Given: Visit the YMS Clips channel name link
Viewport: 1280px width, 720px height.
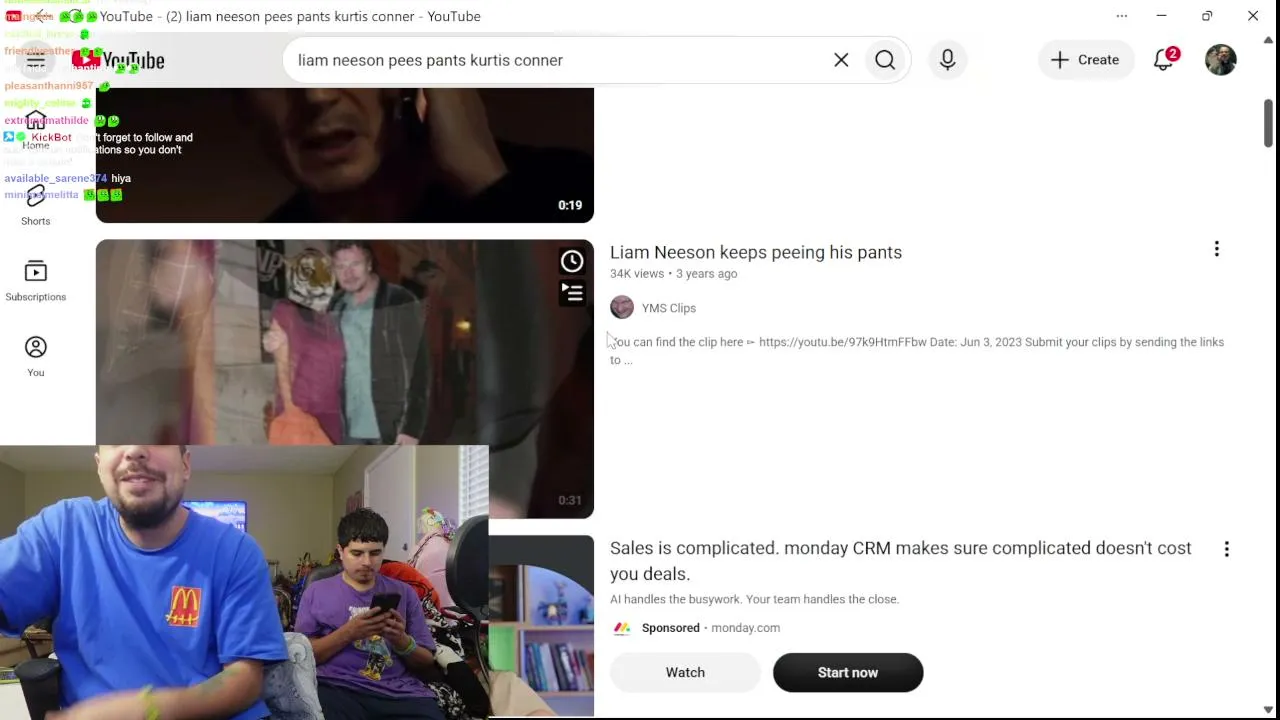Looking at the screenshot, I should pyautogui.click(x=669, y=308).
